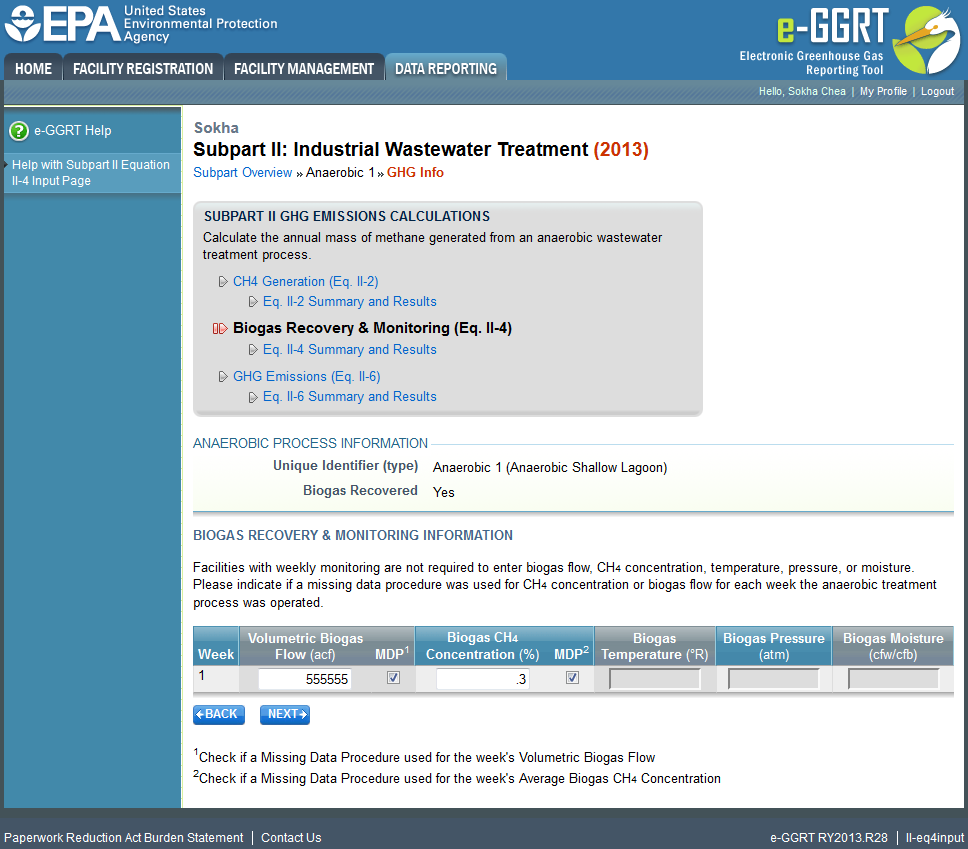The width and height of the screenshot is (968, 849).
Task: Click the 'Hello, Sokha Chea' greeting text
Action: click(802, 91)
